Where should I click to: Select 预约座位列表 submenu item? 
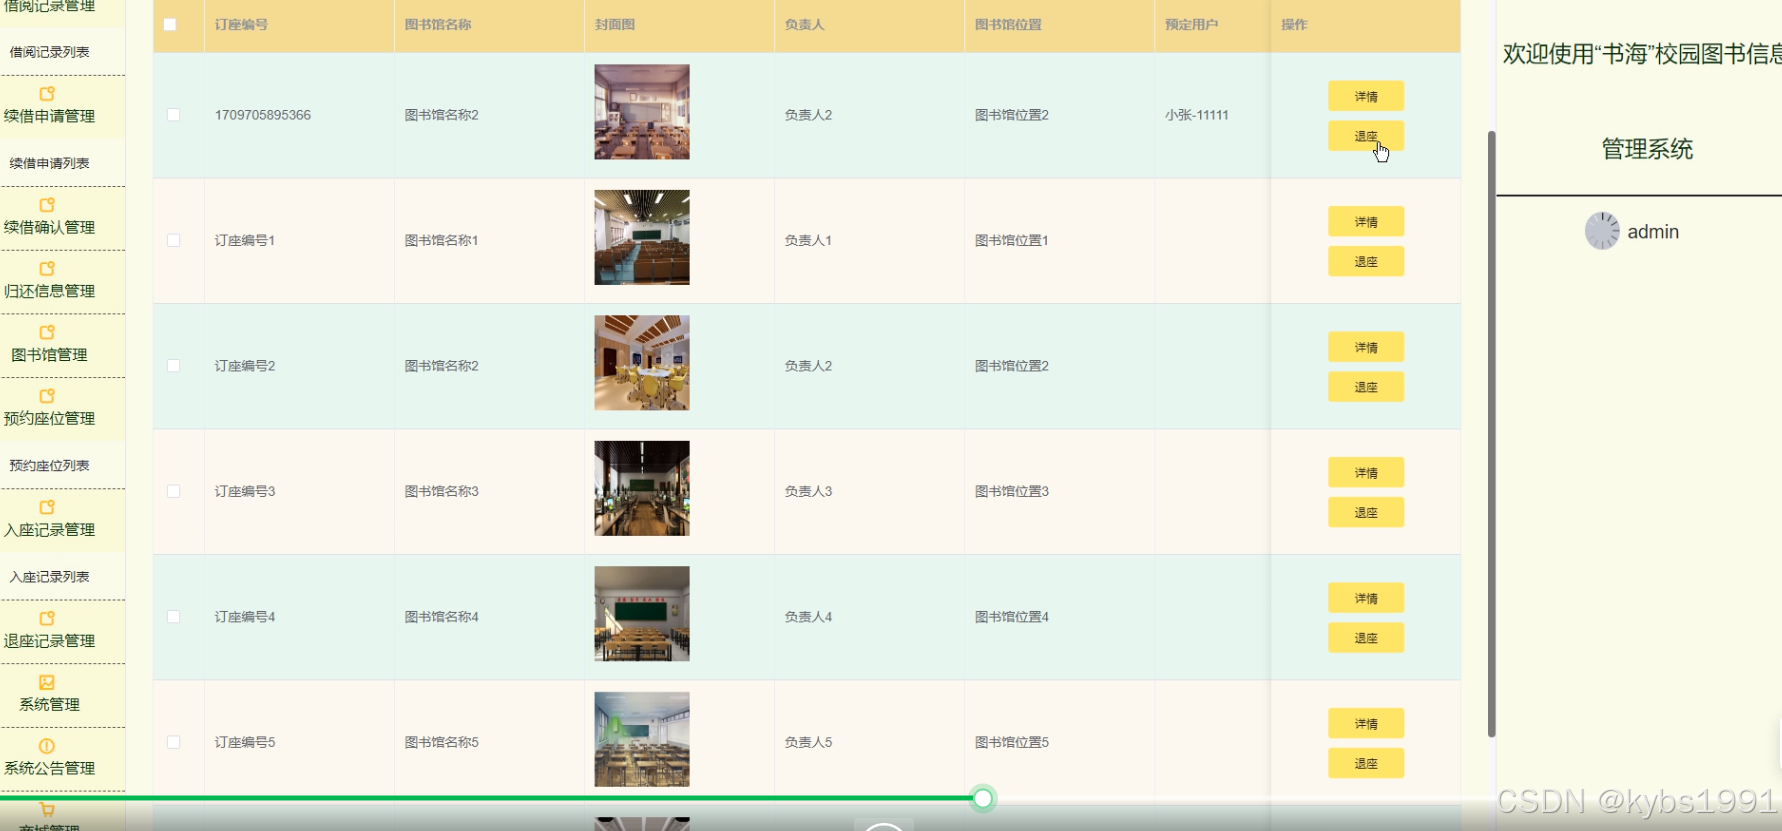[50, 465]
